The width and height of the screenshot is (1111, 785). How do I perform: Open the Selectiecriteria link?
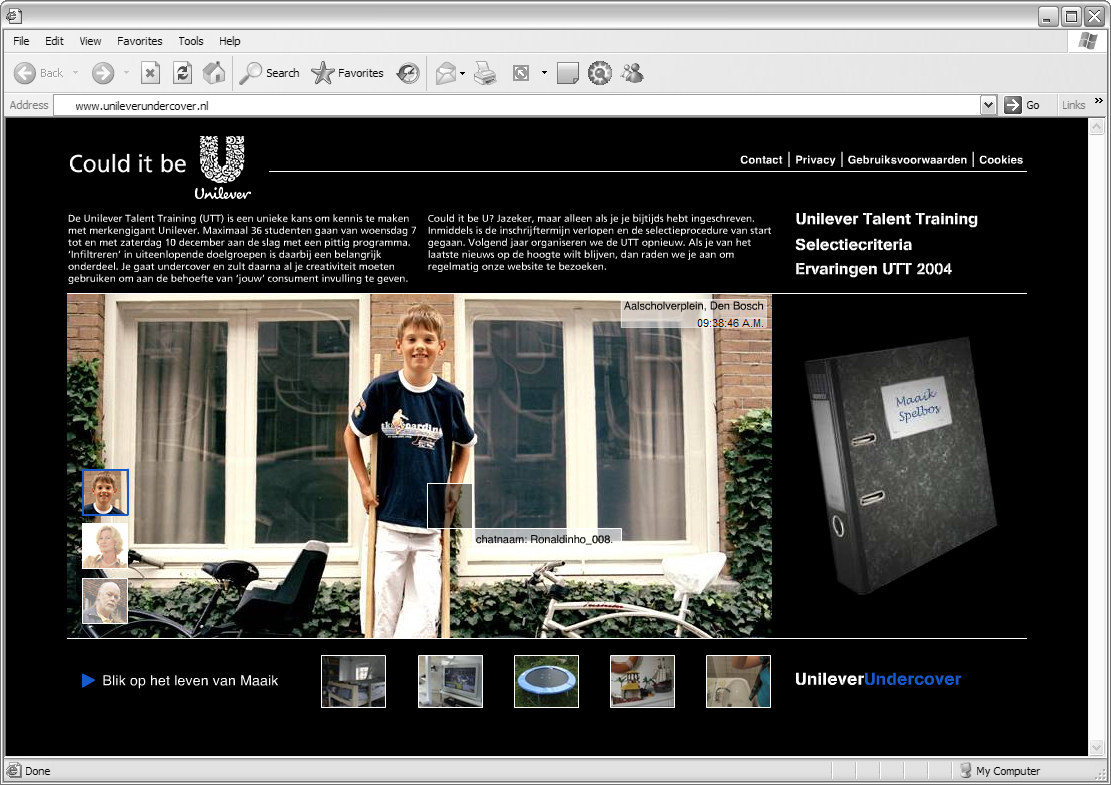[853, 244]
